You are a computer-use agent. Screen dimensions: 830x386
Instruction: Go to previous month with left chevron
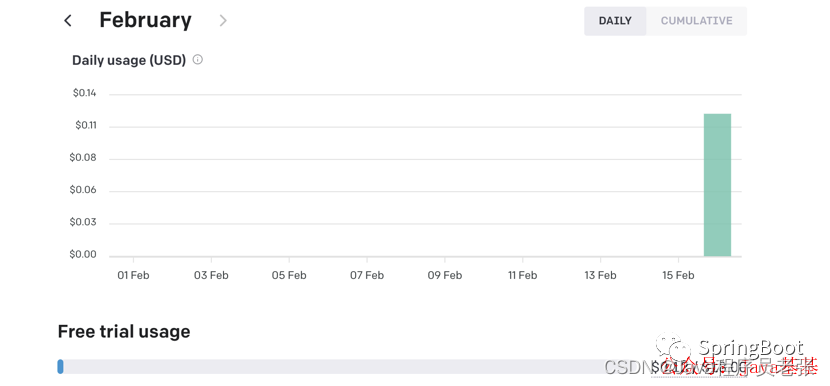tap(67, 21)
